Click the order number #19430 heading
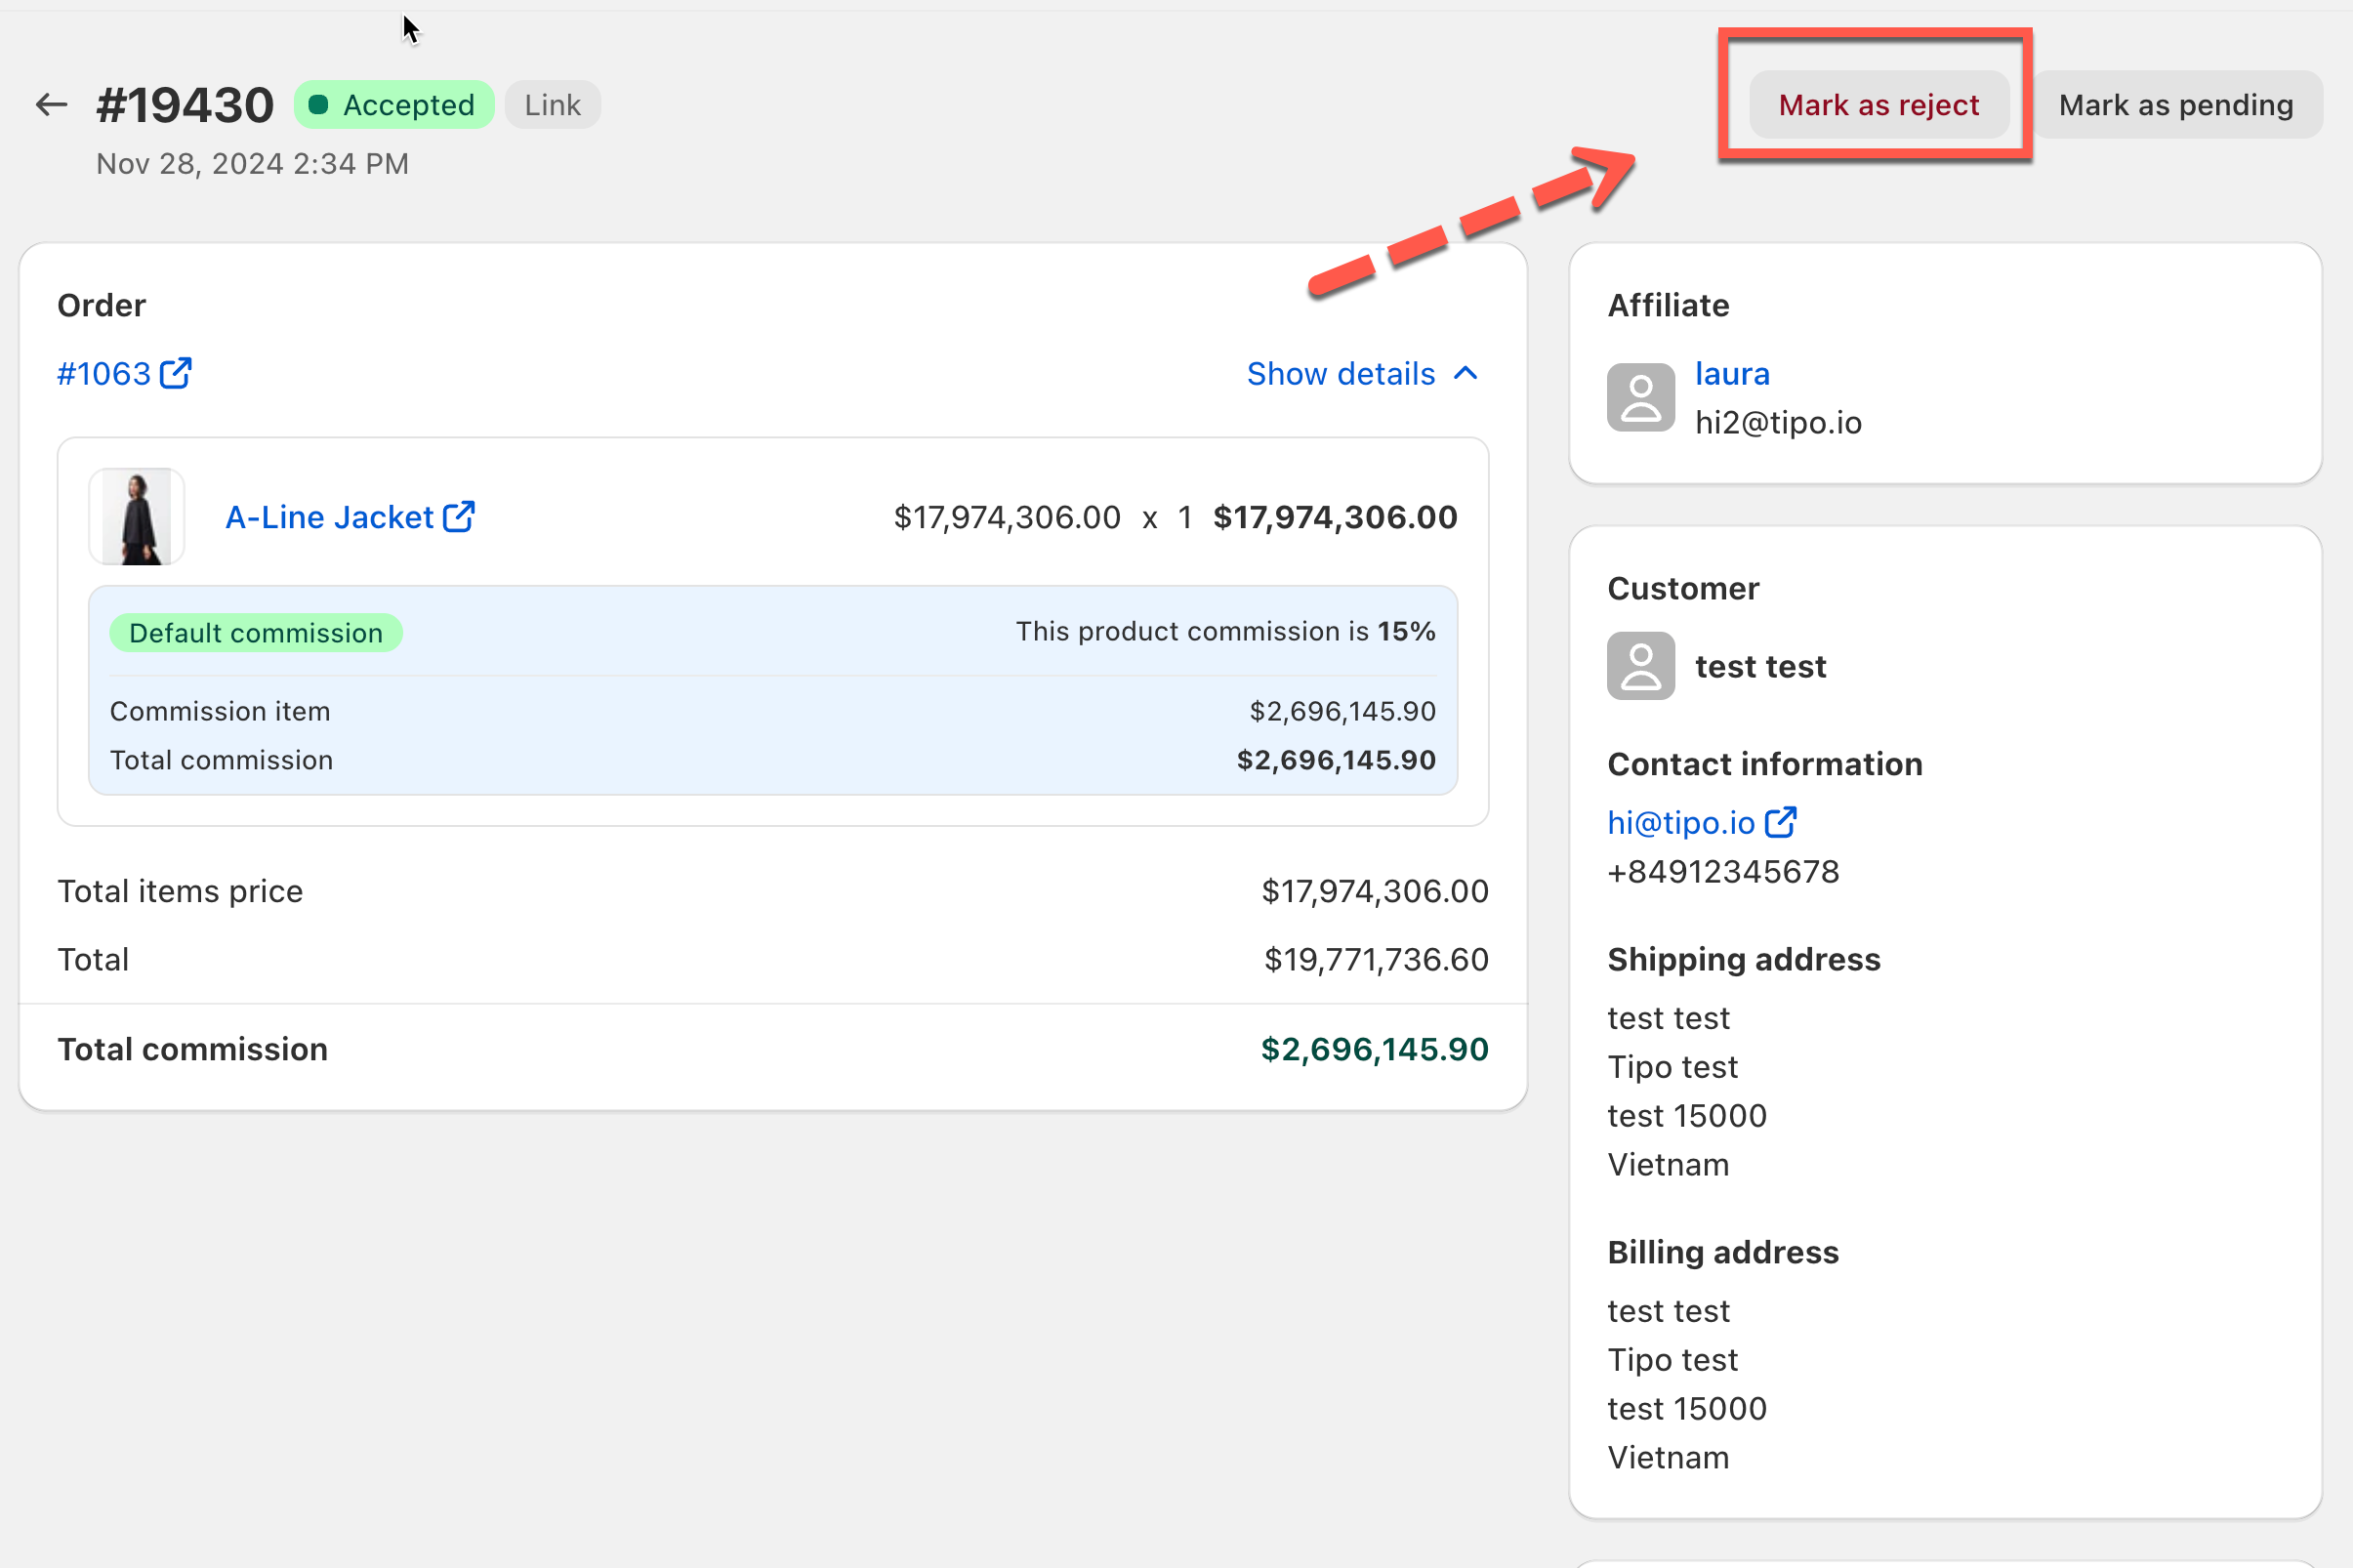 [x=185, y=105]
